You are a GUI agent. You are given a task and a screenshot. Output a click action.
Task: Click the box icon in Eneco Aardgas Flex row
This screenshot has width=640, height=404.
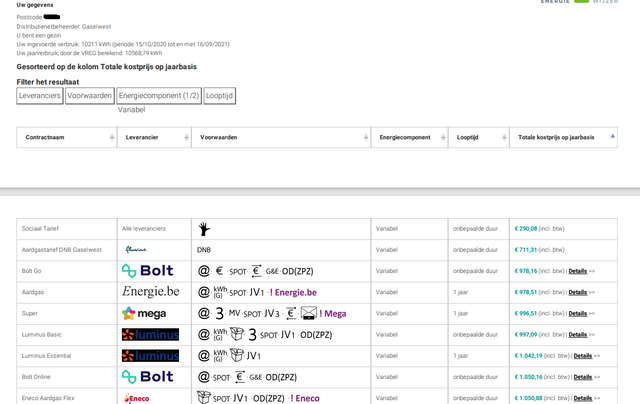pyautogui.click(x=204, y=397)
